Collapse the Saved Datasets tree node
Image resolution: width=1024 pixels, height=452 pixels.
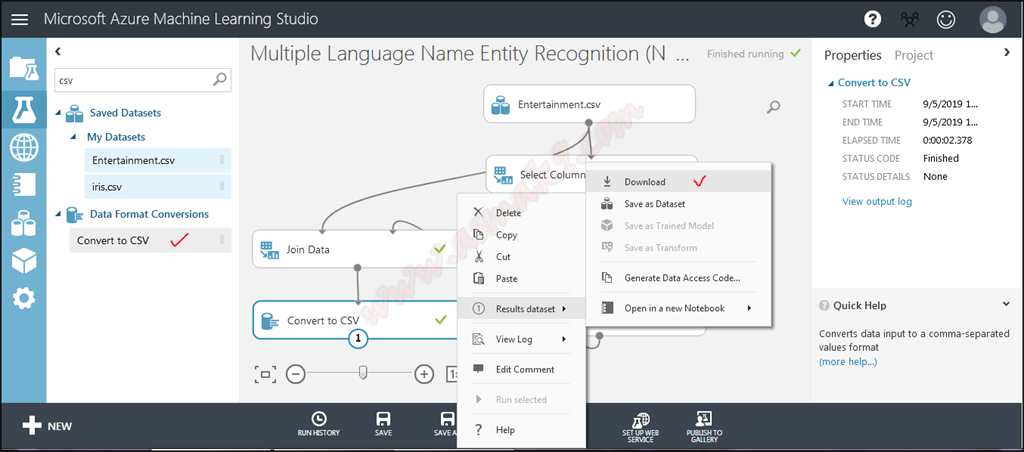(57, 114)
